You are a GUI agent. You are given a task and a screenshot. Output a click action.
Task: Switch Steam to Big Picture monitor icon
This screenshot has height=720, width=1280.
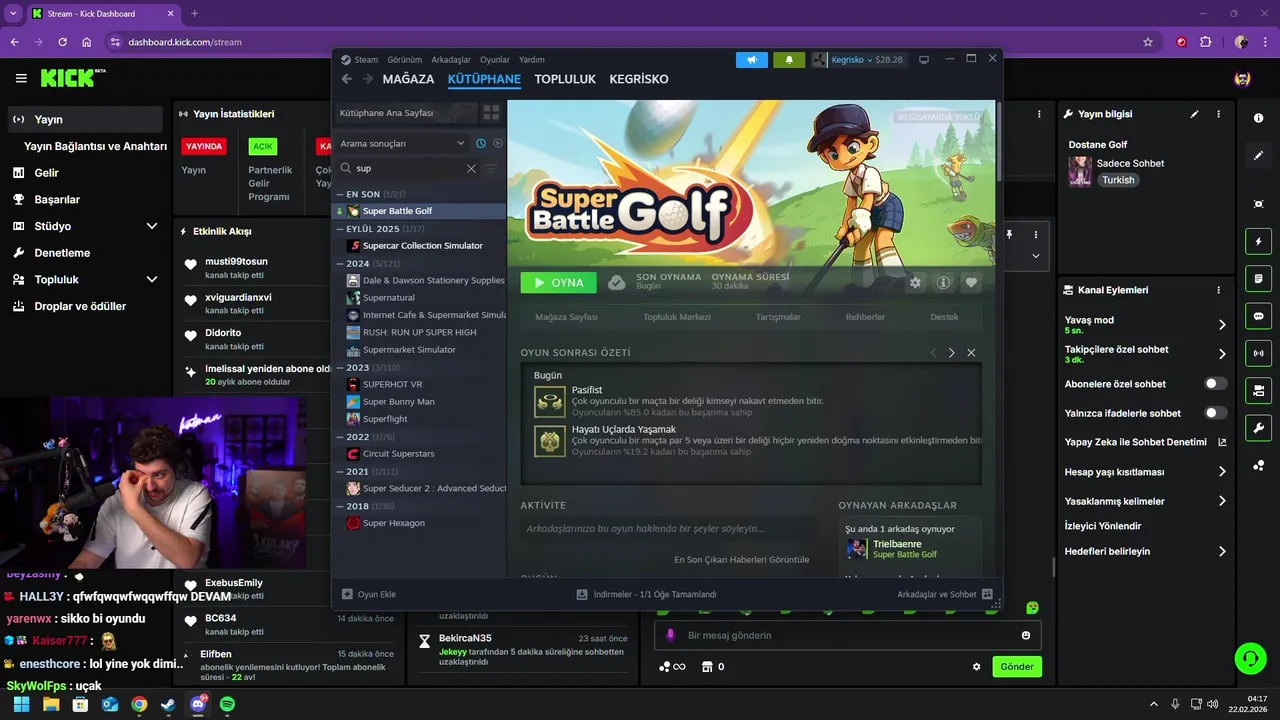coord(924,60)
